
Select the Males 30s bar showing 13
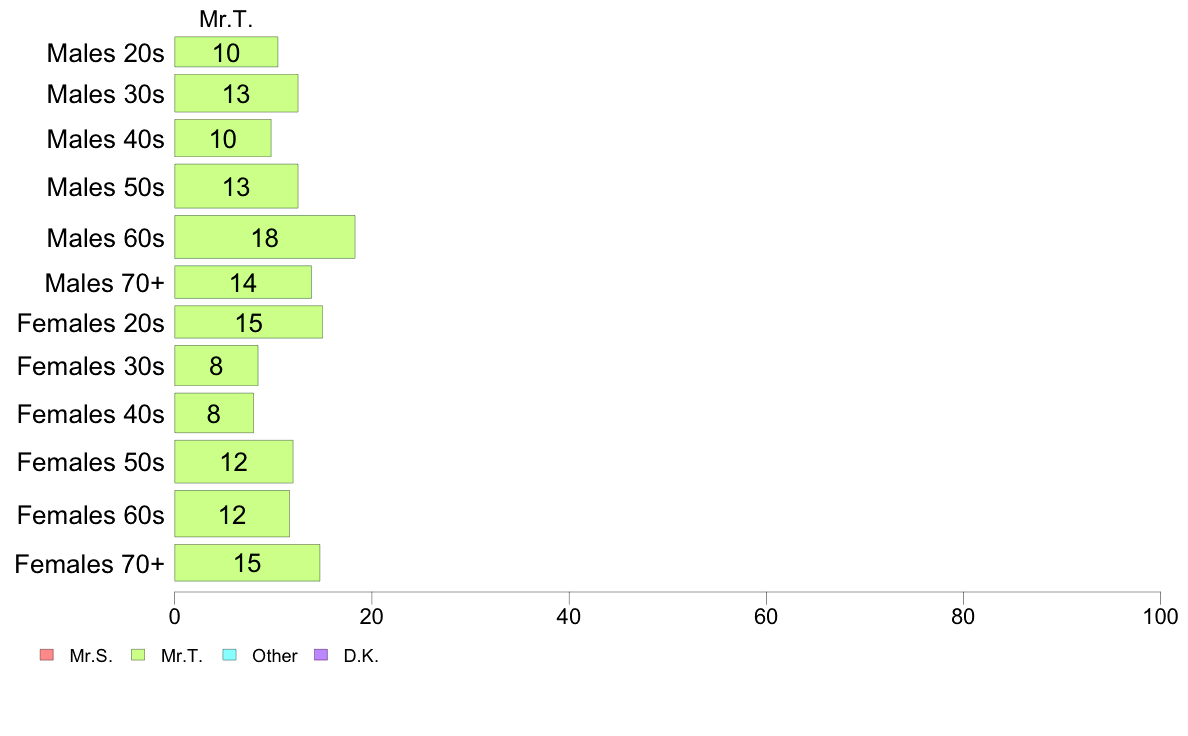click(236, 93)
